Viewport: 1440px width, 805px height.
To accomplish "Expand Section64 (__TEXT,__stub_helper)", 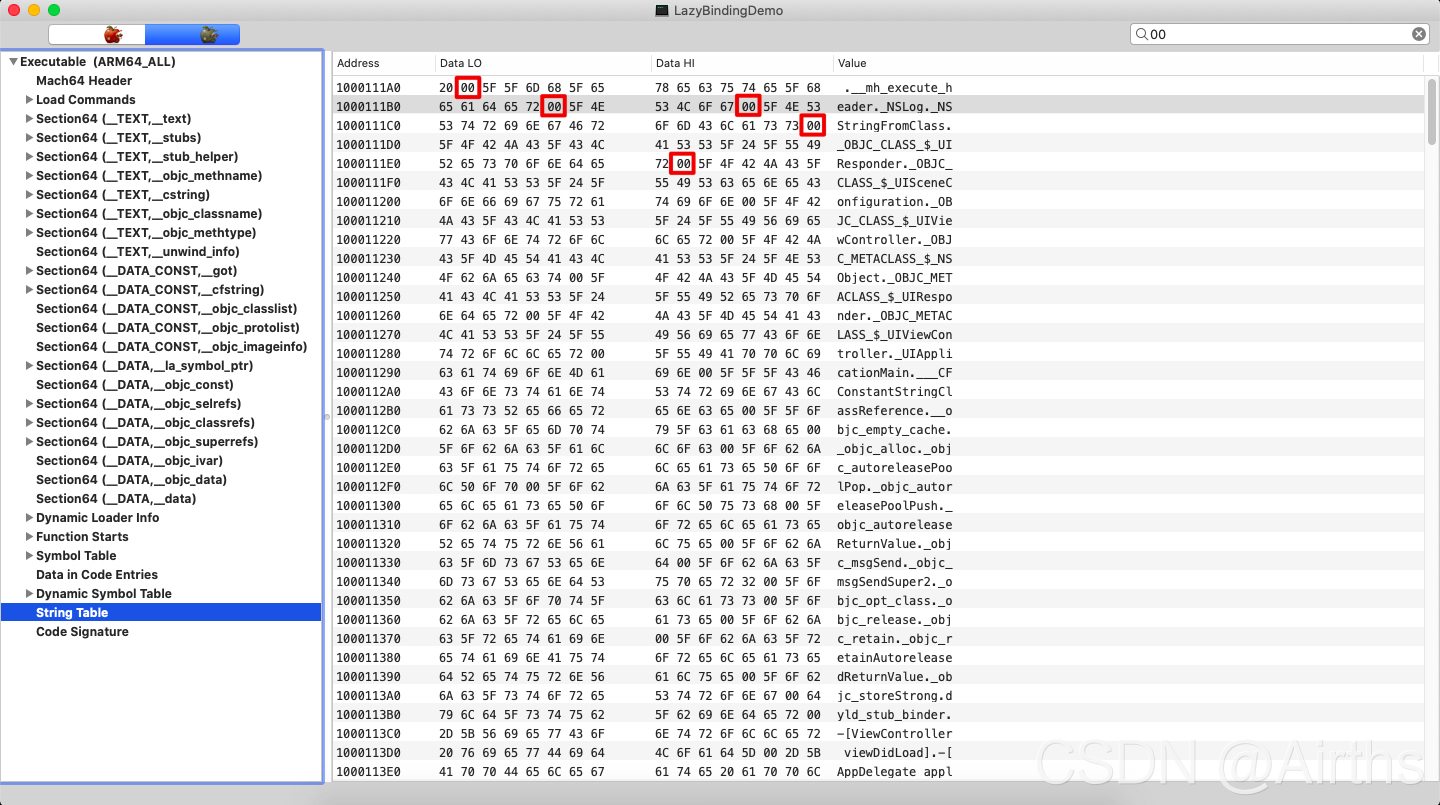I will click(29, 157).
